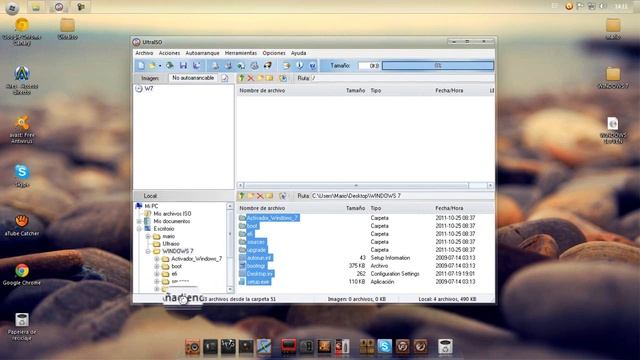640x360 pixels.
Task: Click Fecha/Hora column header in image pane
Action: pyautogui.click(x=449, y=90)
